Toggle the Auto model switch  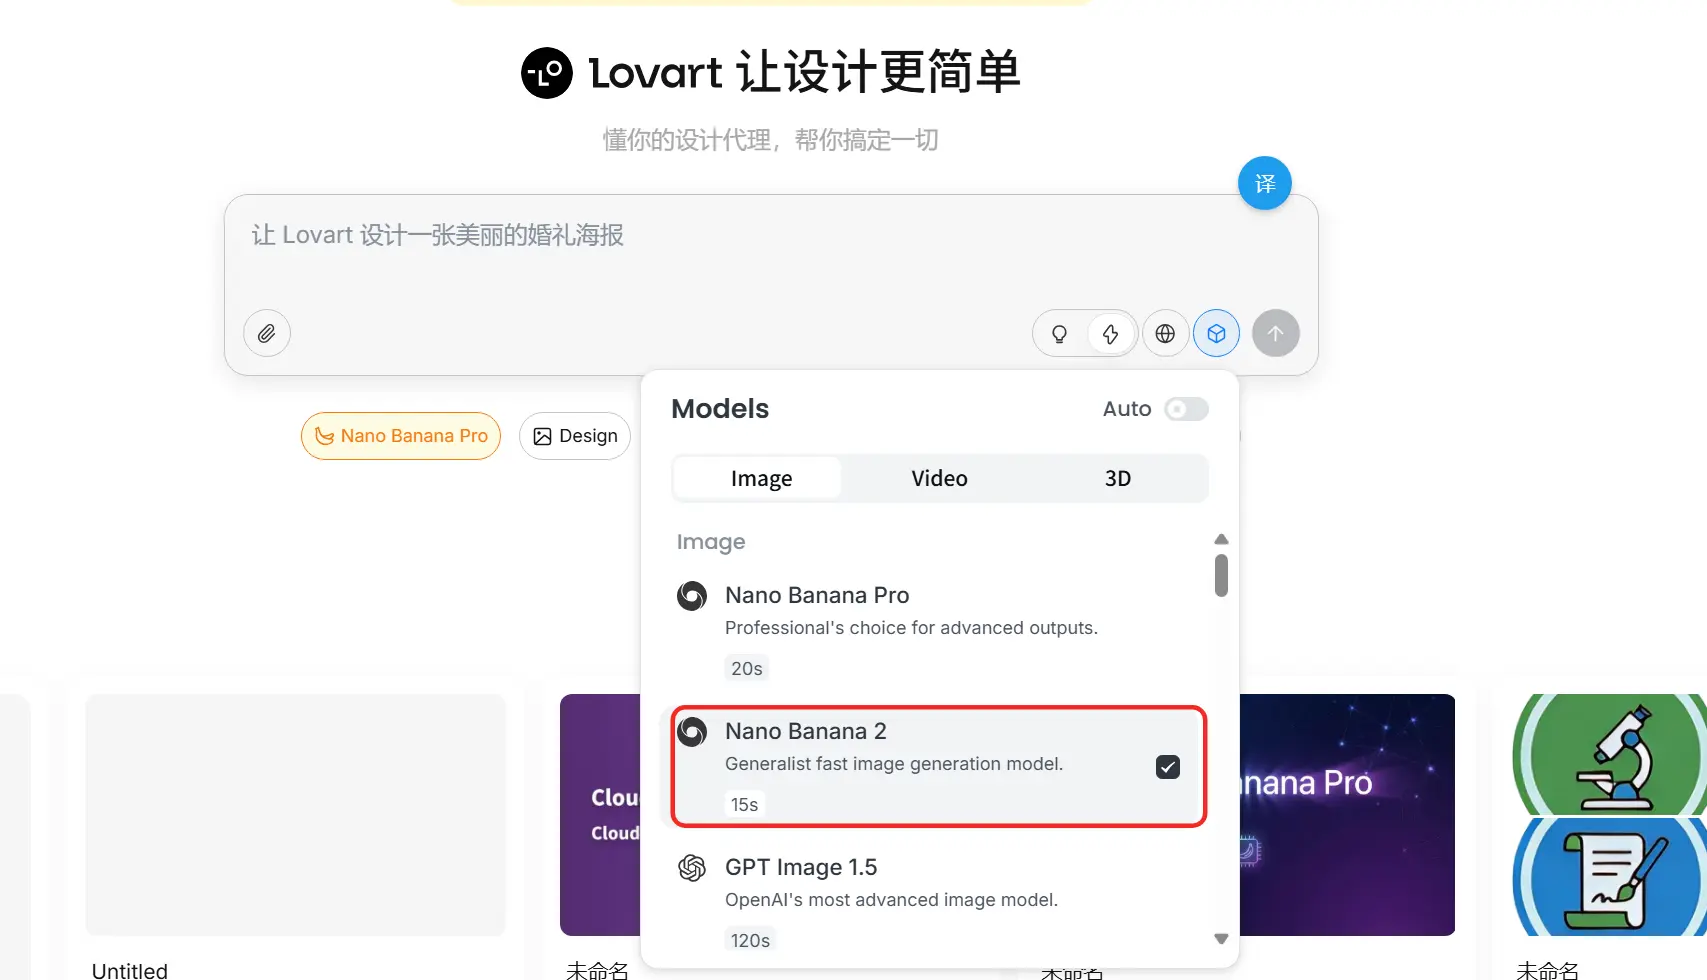click(1186, 409)
